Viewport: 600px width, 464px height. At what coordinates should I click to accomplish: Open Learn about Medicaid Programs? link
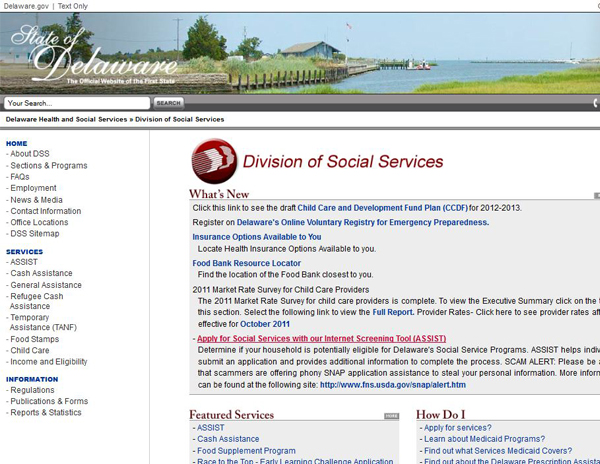pyautogui.click(x=484, y=439)
